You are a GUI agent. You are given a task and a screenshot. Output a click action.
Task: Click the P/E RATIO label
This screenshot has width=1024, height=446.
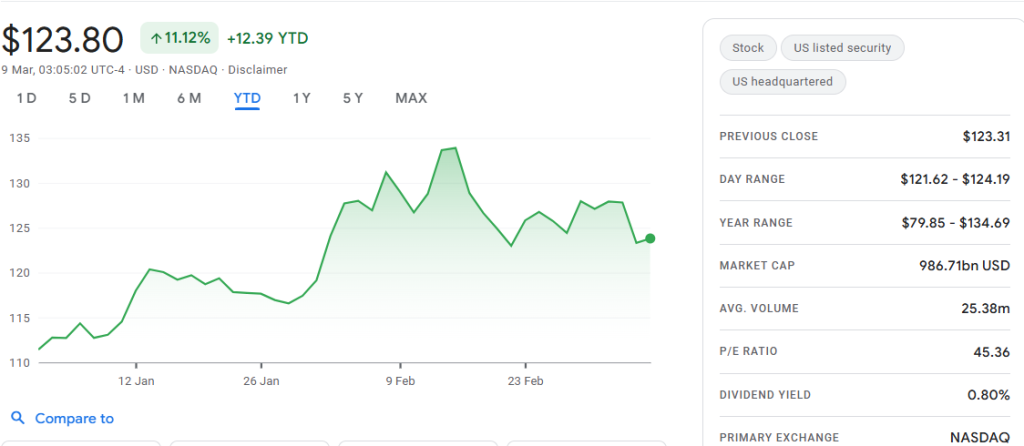(x=748, y=351)
